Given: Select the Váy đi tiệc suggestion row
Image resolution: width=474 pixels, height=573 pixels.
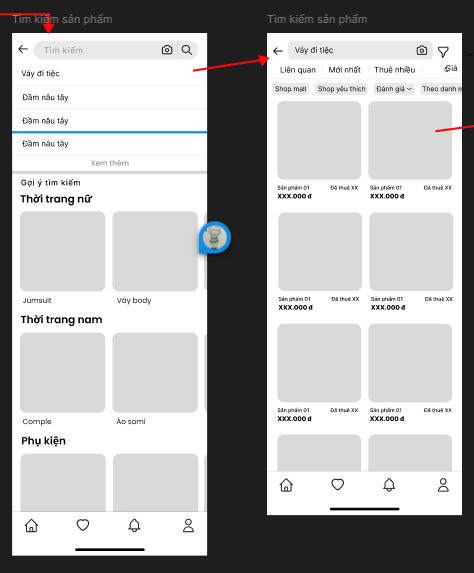Looking at the screenshot, I should pyautogui.click(x=109, y=73).
